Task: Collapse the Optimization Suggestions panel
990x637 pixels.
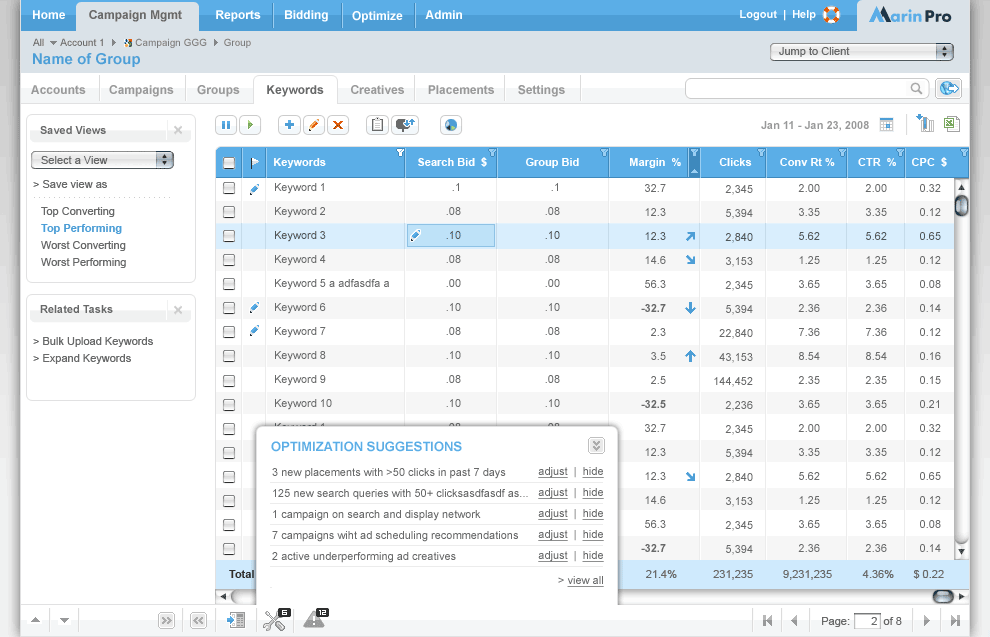Action: tap(596, 446)
